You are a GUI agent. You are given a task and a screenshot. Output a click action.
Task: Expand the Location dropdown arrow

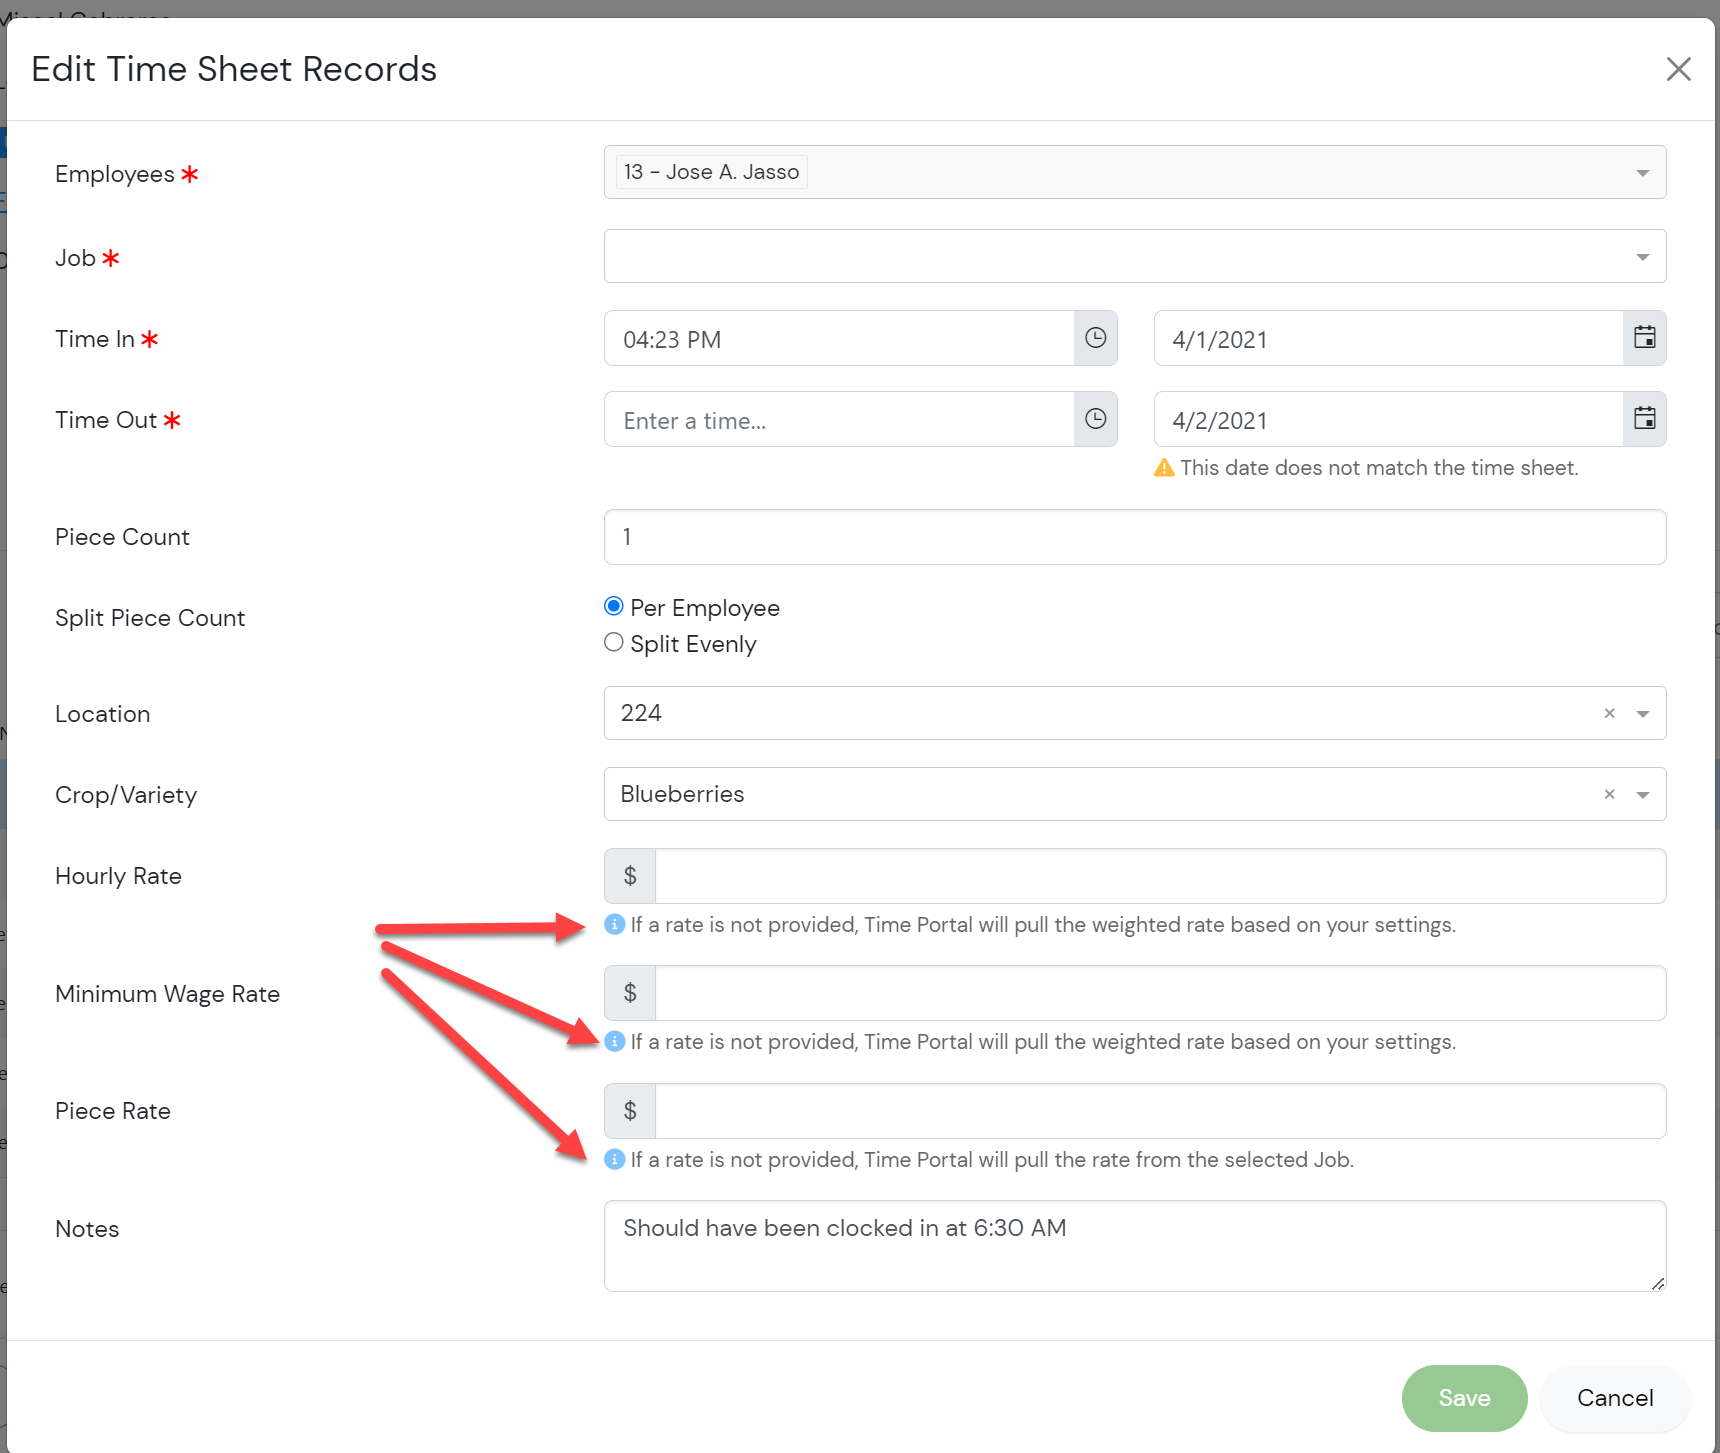click(1642, 714)
